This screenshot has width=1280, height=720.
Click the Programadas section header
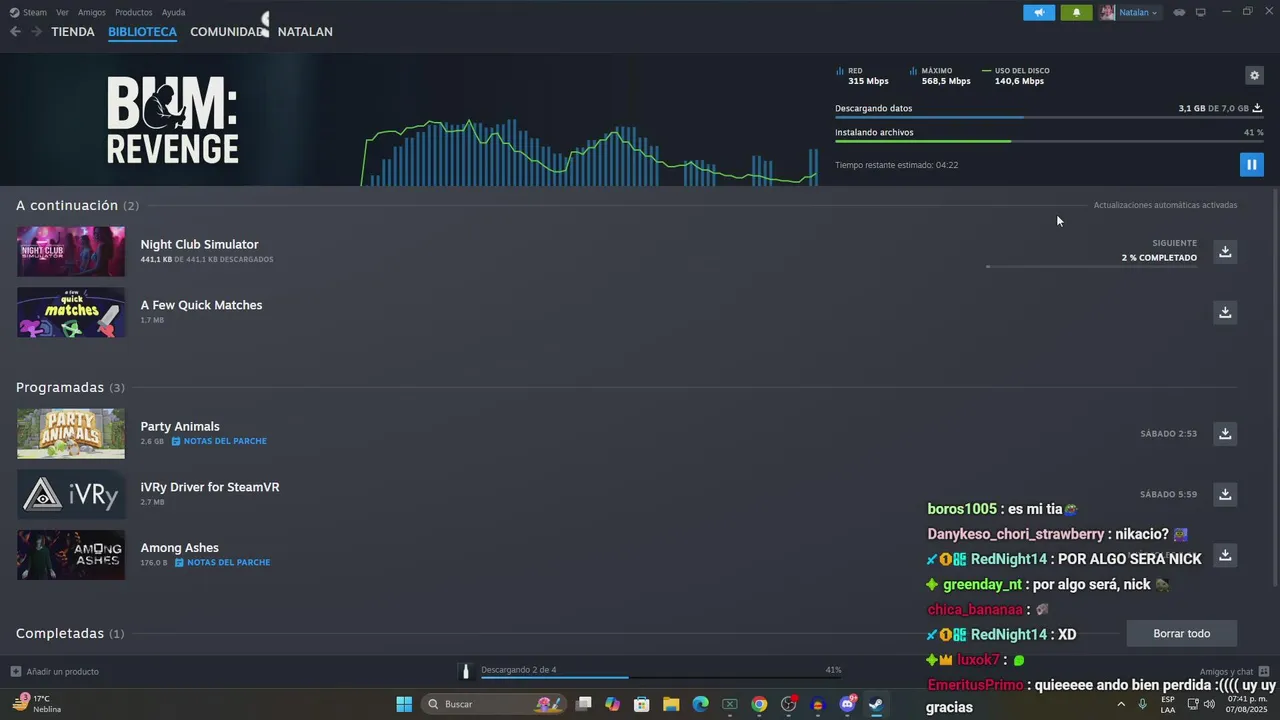click(70, 387)
